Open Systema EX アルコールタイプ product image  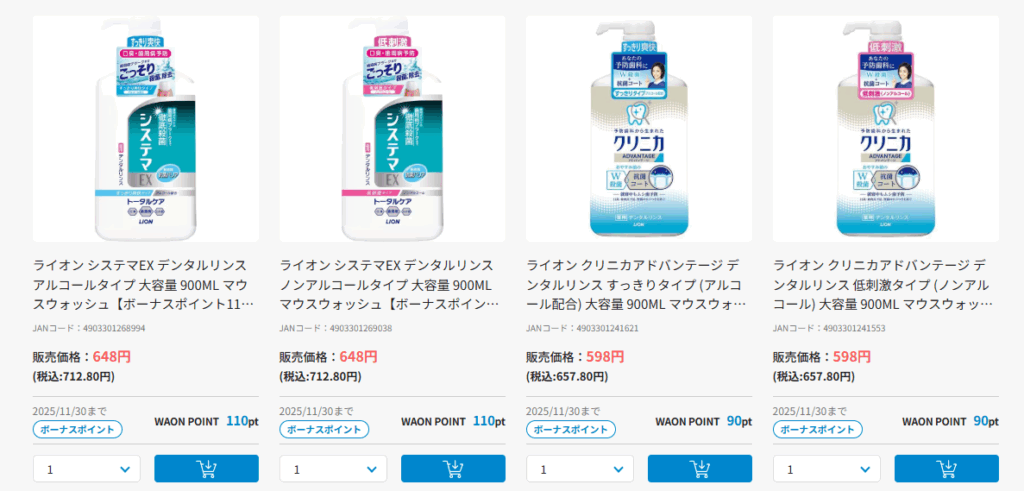146,129
